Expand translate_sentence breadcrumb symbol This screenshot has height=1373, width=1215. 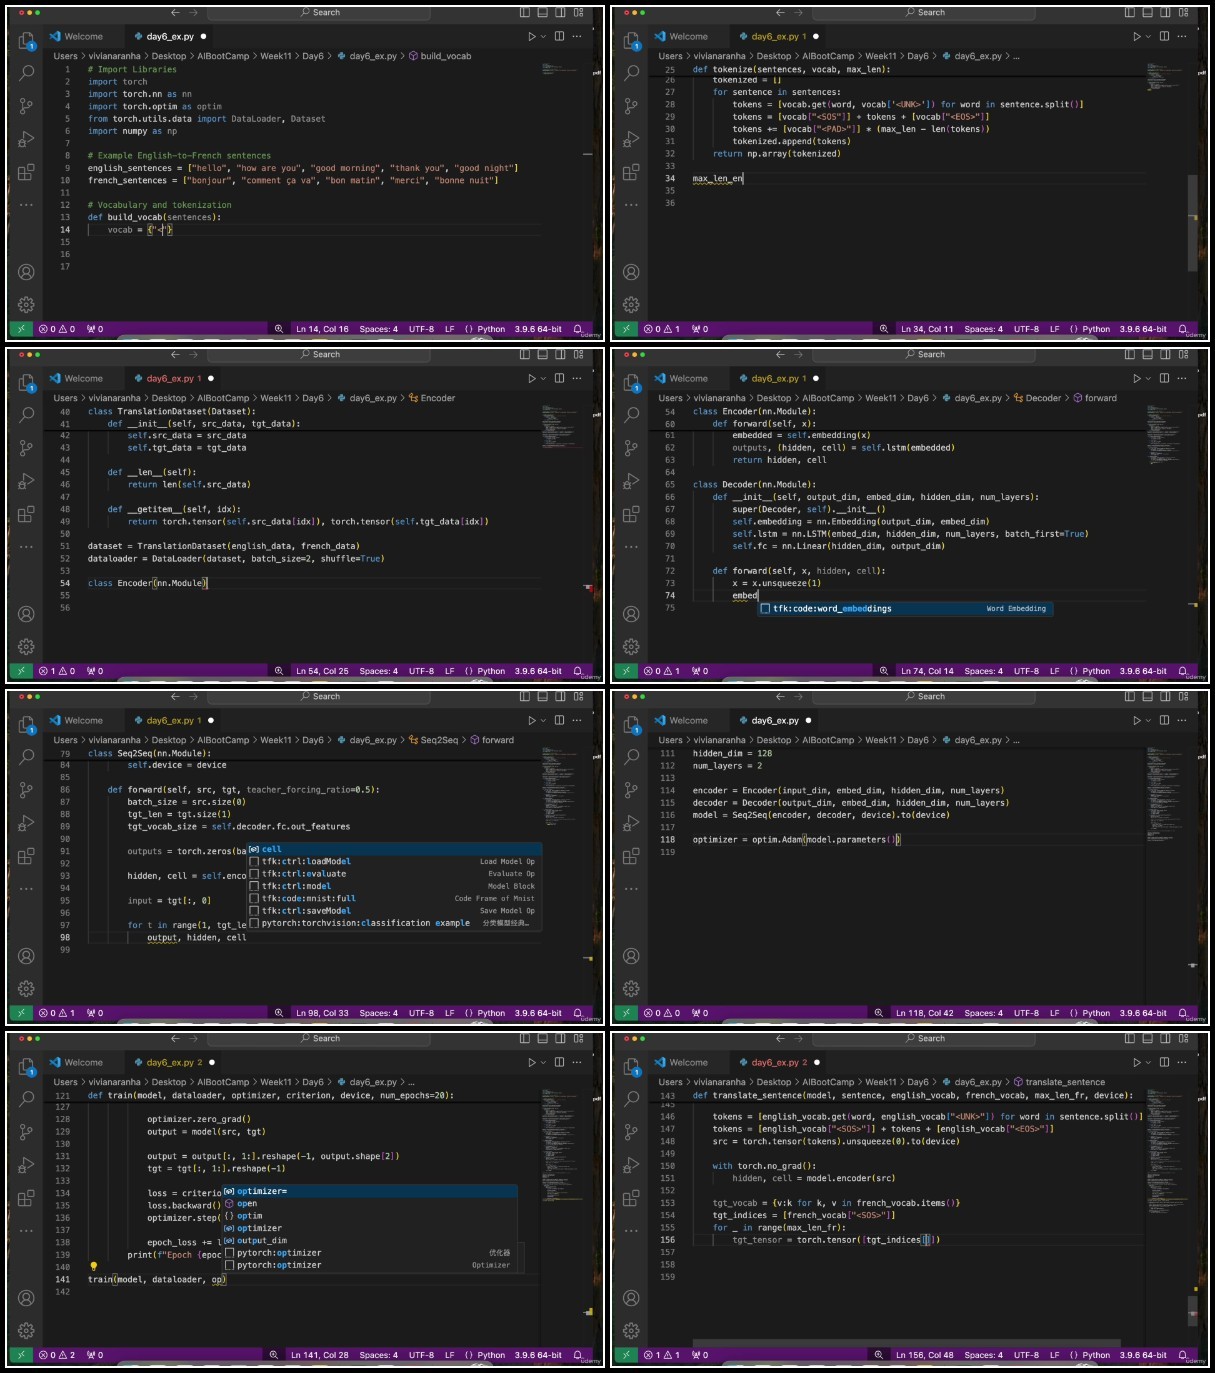pyautogui.click(x=1059, y=1082)
